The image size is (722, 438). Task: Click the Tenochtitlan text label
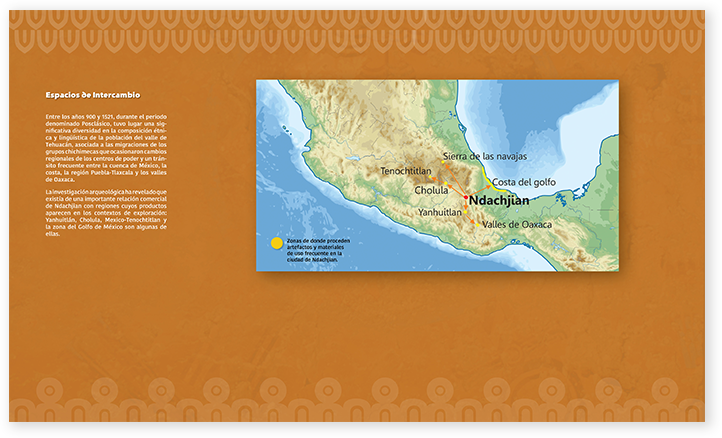[405, 172]
